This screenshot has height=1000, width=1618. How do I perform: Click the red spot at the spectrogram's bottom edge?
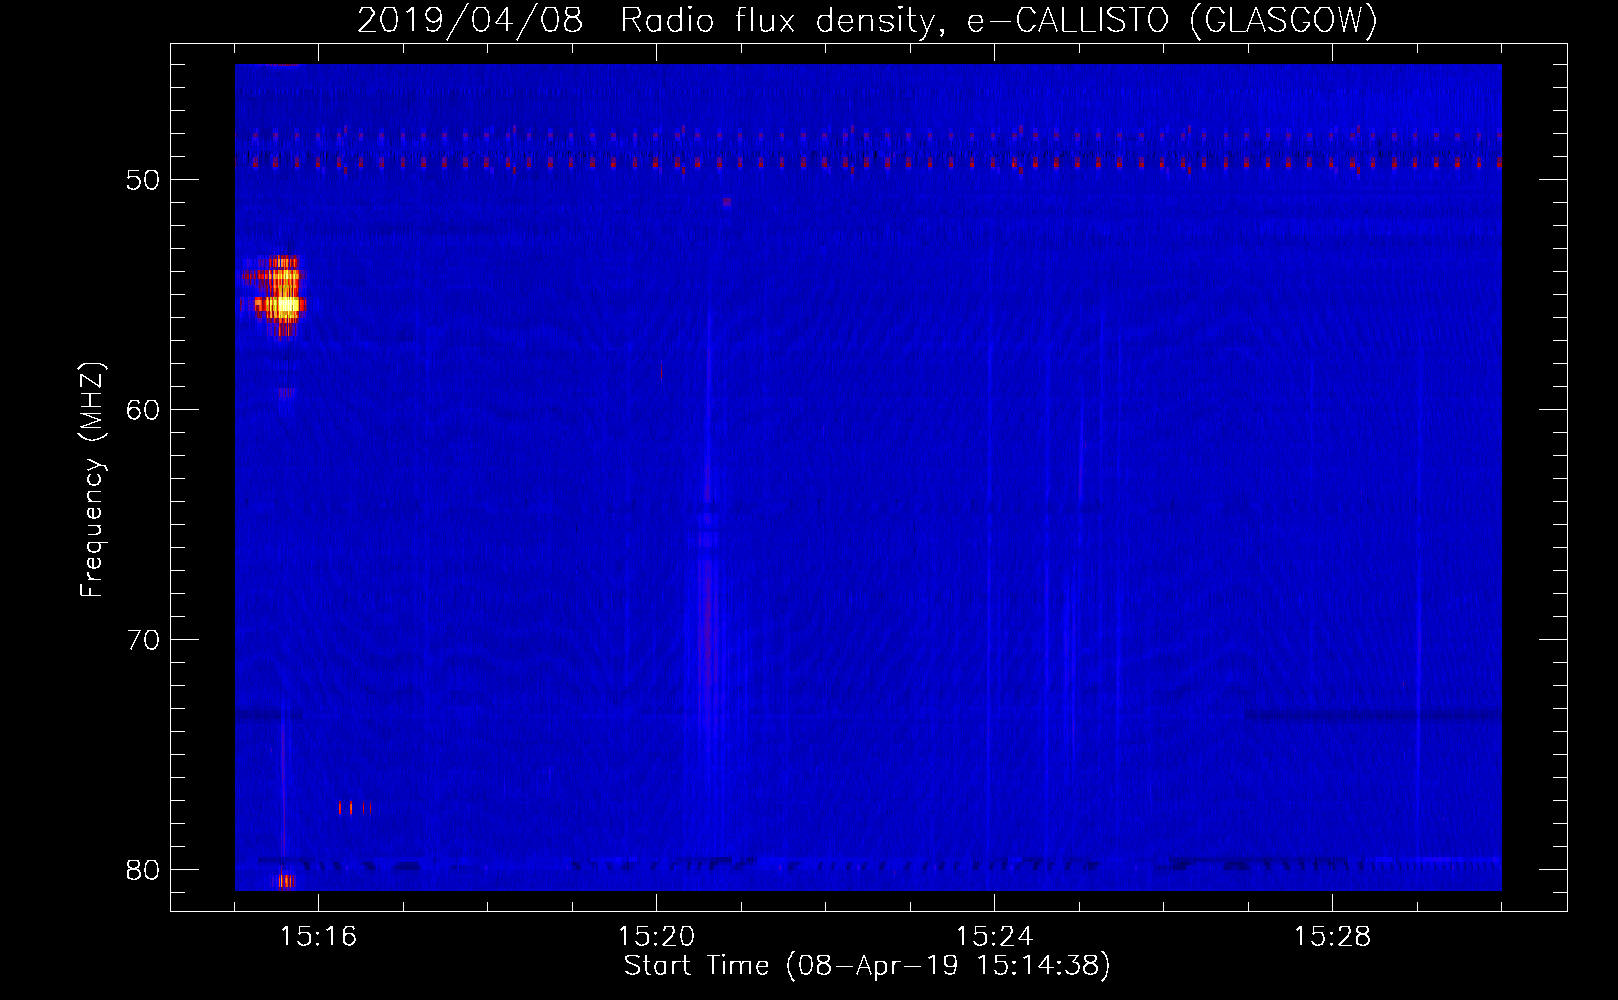pos(286,881)
